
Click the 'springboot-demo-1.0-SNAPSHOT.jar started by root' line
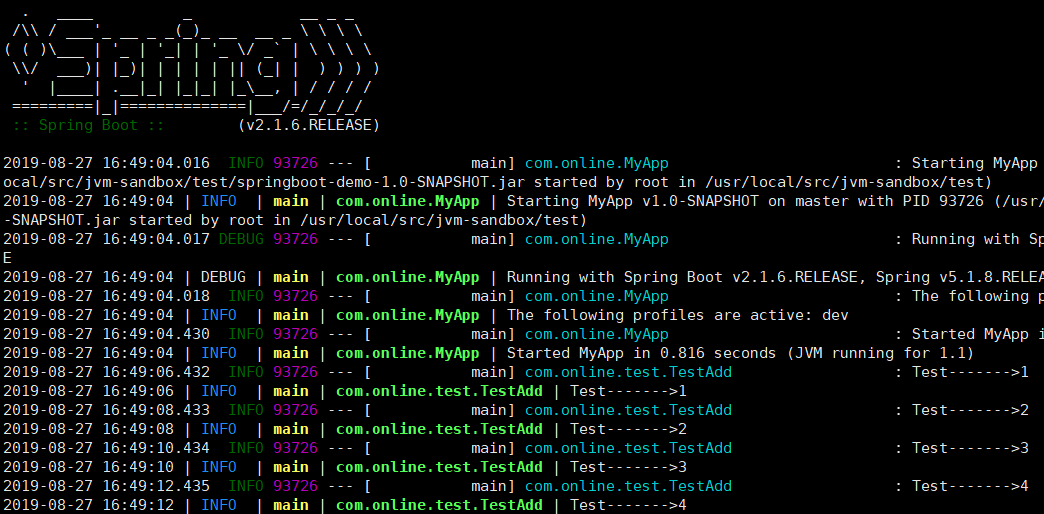(497, 182)
